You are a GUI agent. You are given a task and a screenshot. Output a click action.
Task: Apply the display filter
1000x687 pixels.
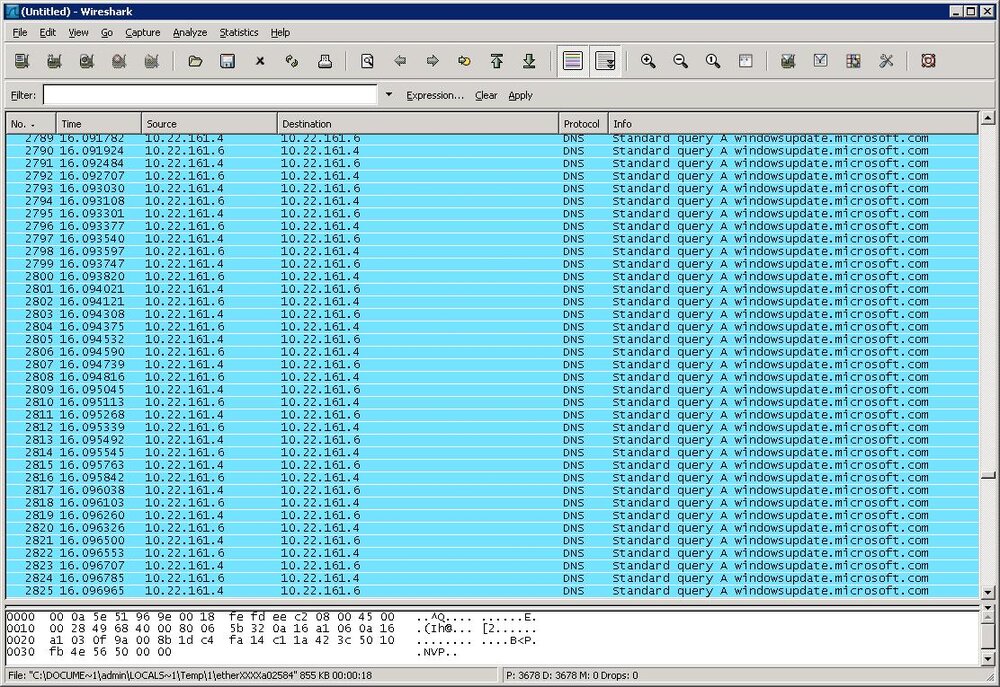pyautogui.click(x=520, y=95)
